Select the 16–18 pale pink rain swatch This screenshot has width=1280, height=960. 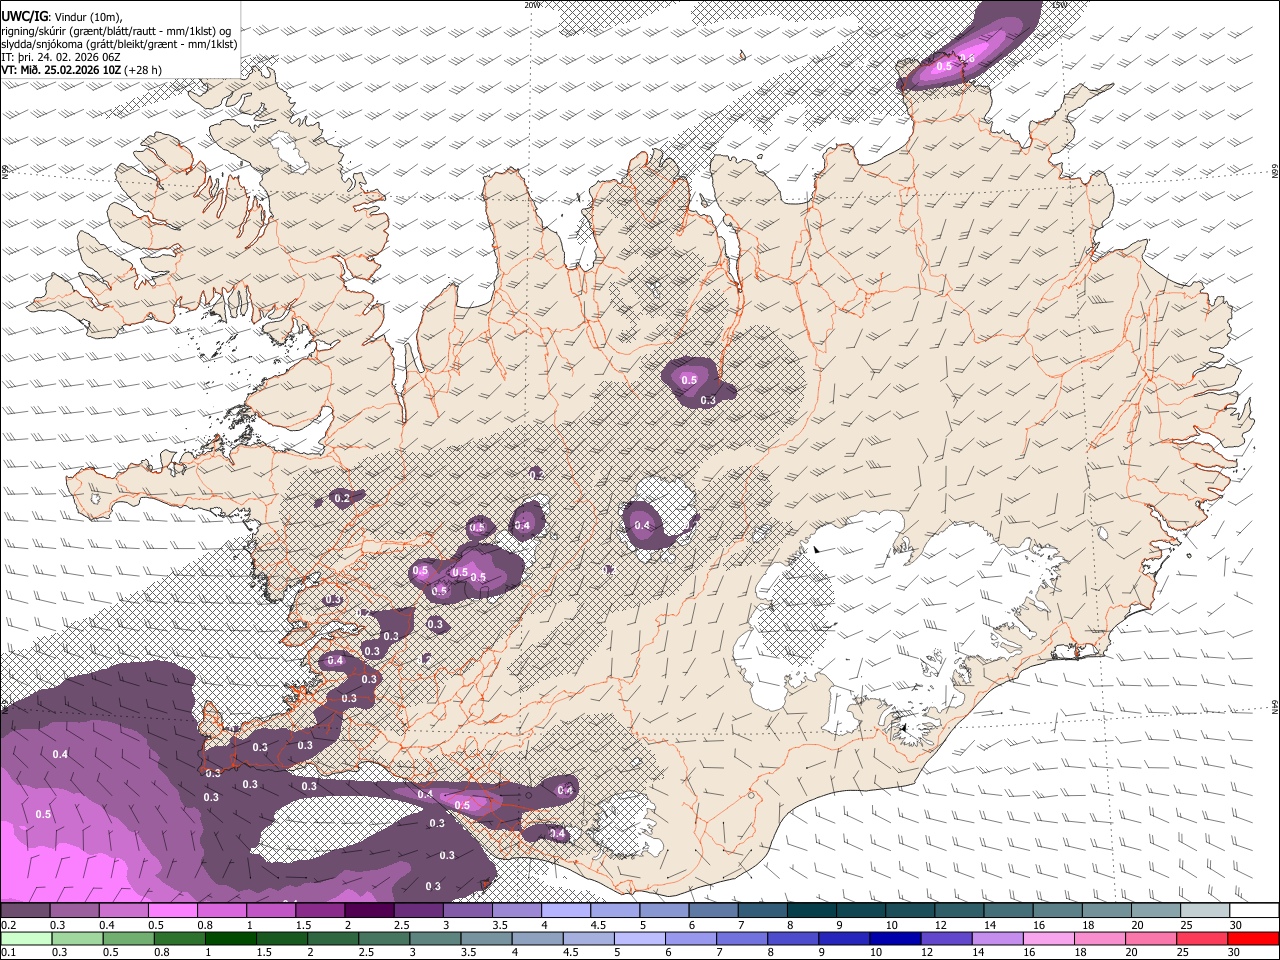pyautogui.click(x=1050, y=939)
